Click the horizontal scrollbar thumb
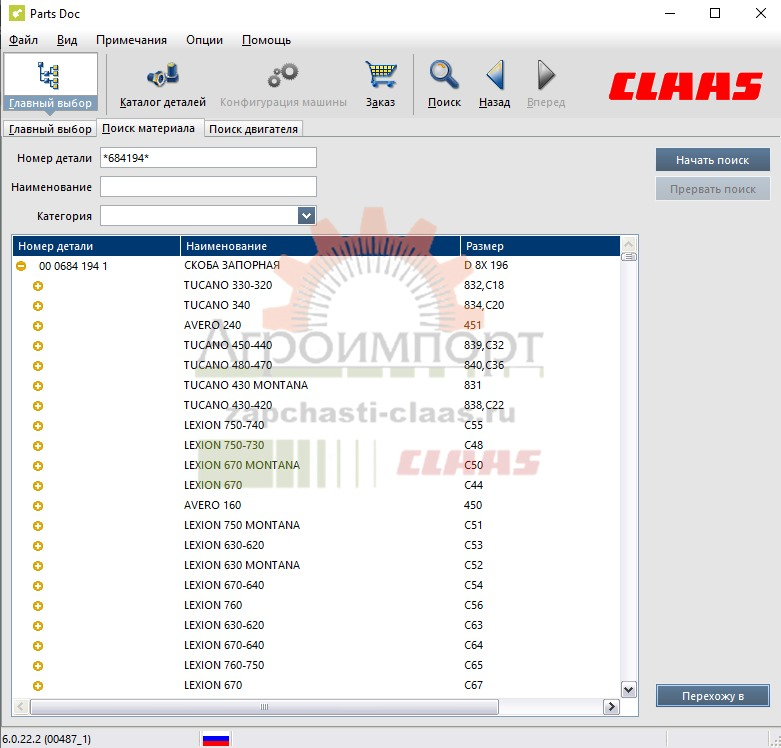The height and width of the screenshot is (748, 781). [264, 706]
